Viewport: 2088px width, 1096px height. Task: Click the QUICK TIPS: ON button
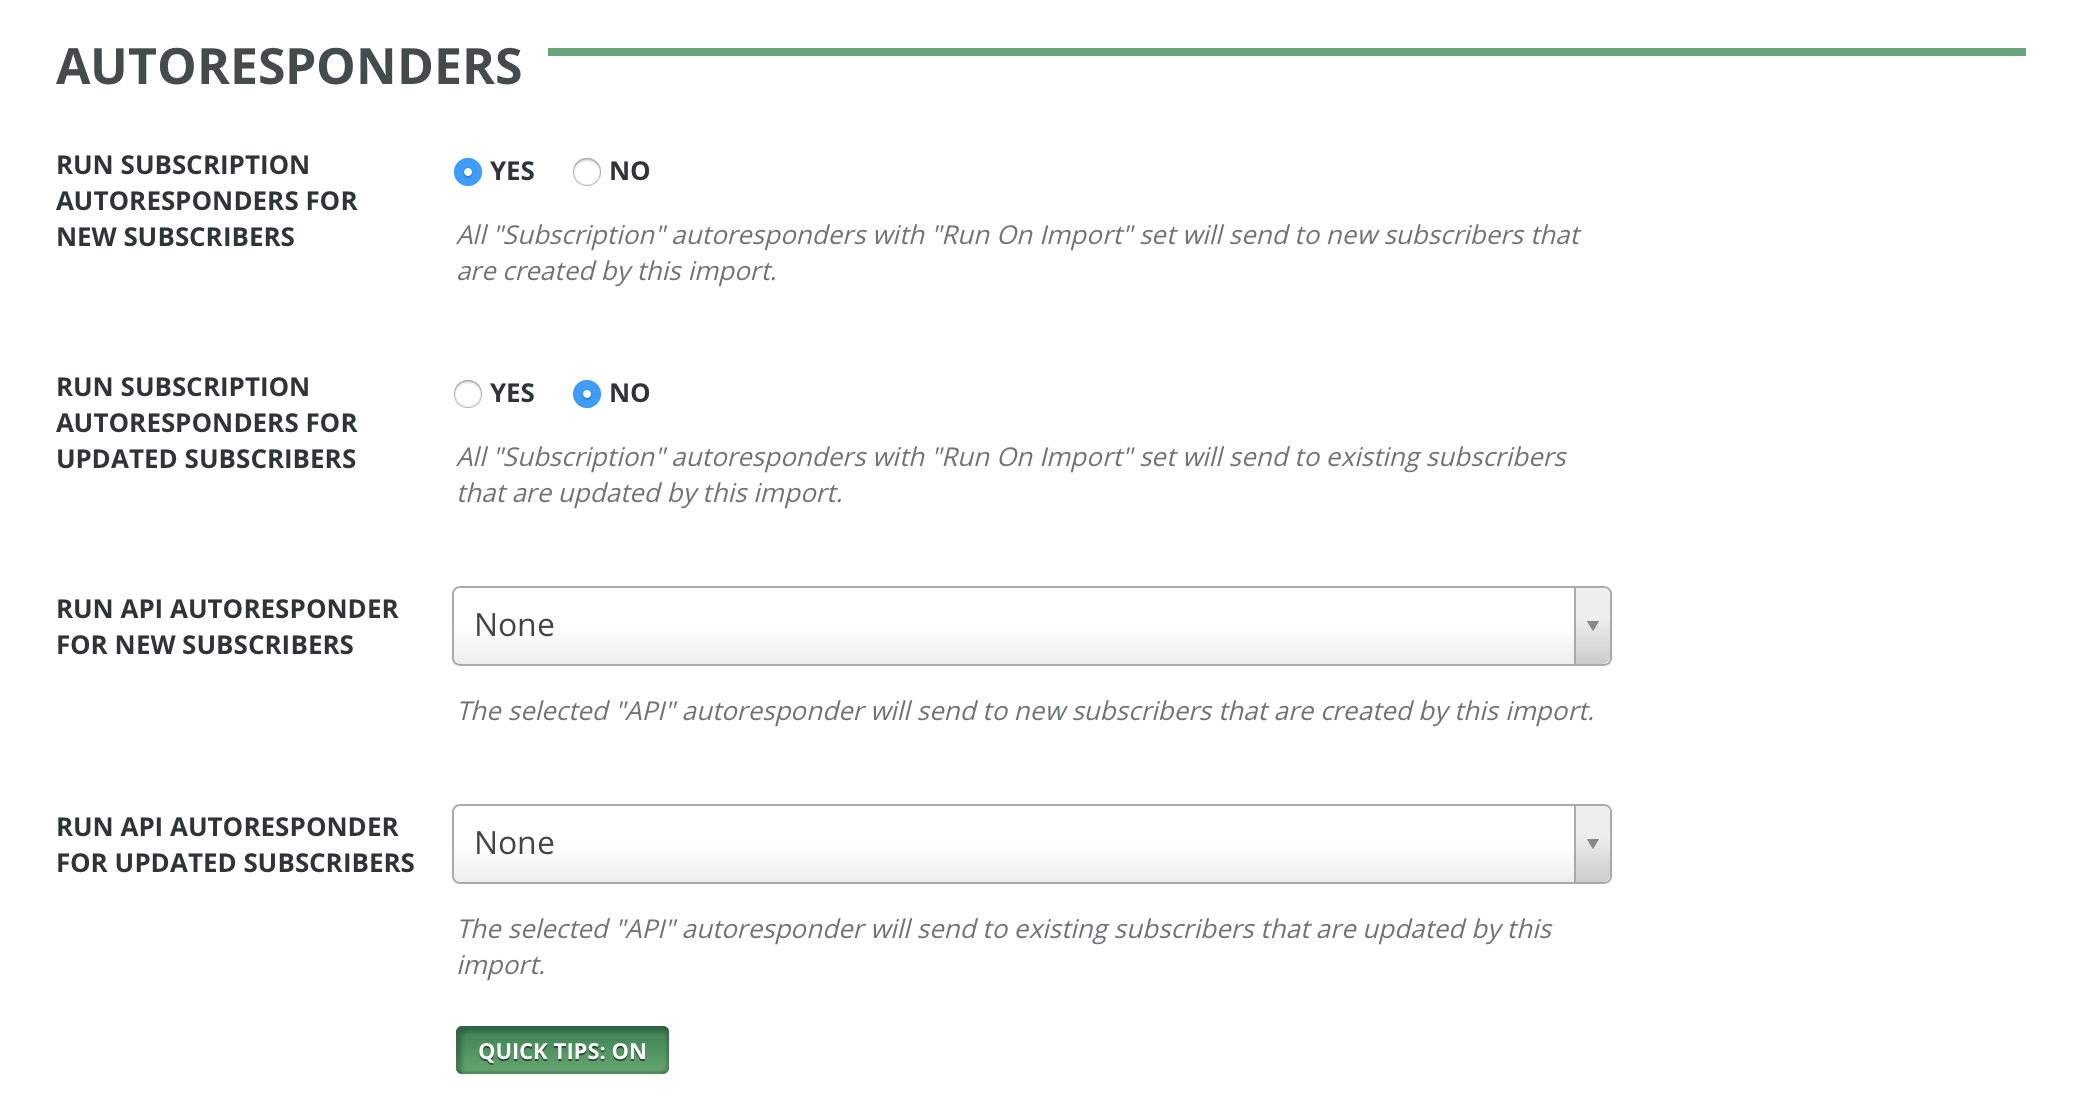click(561, 1050)
